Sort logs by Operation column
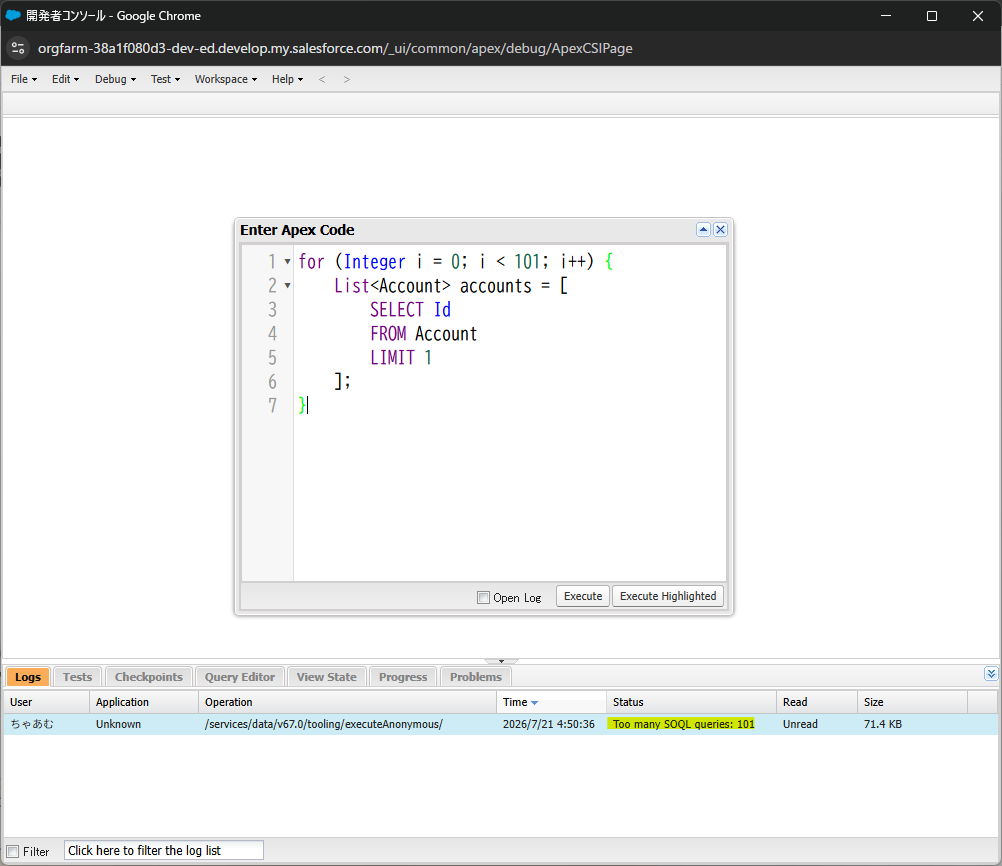1002x866 pixels. (x=347, y=702)
